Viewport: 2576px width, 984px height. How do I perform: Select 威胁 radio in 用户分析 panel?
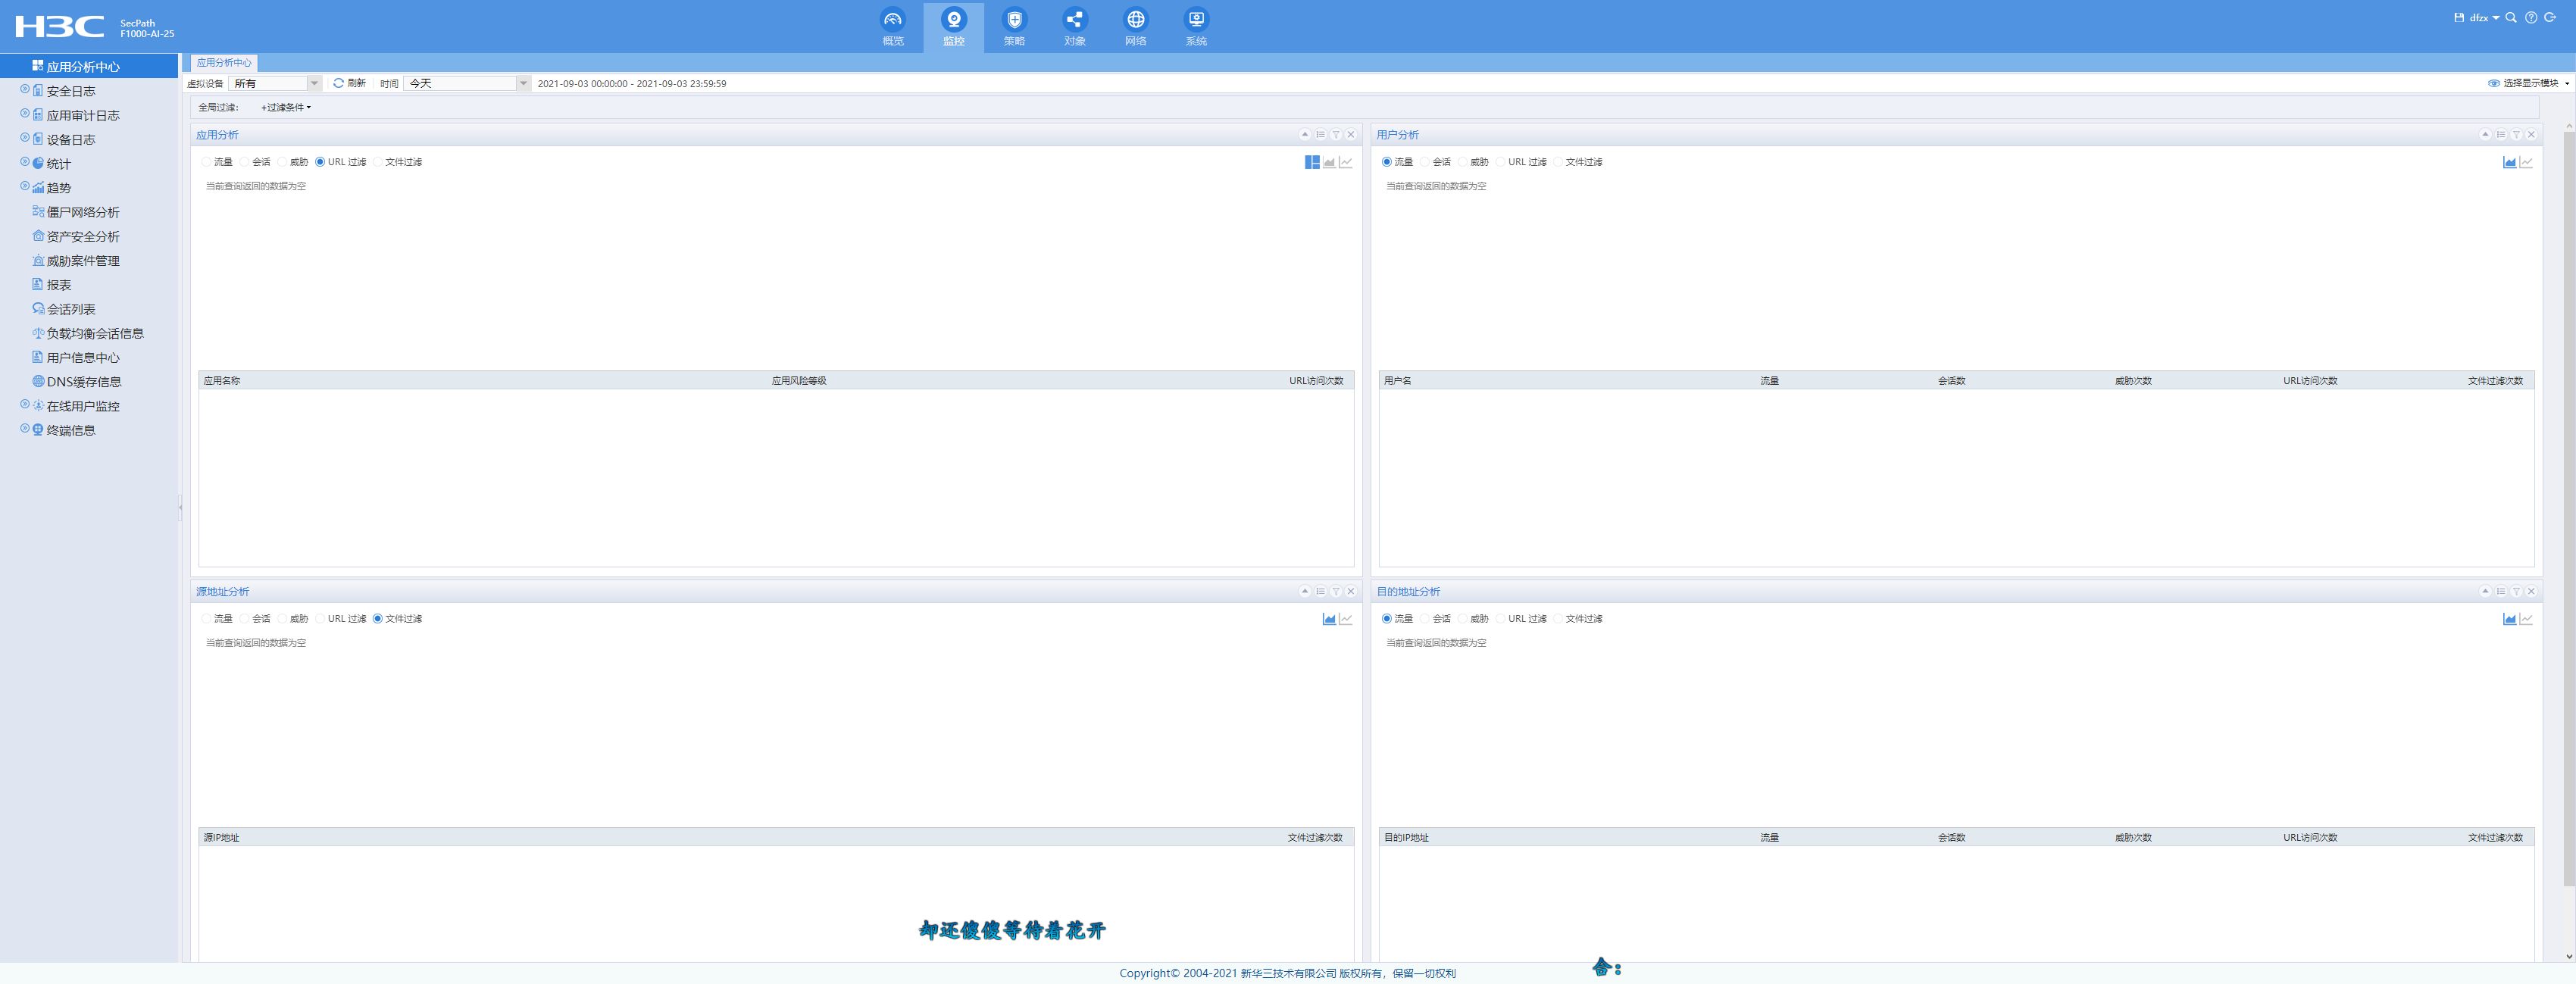click(x=1463, y=162)
